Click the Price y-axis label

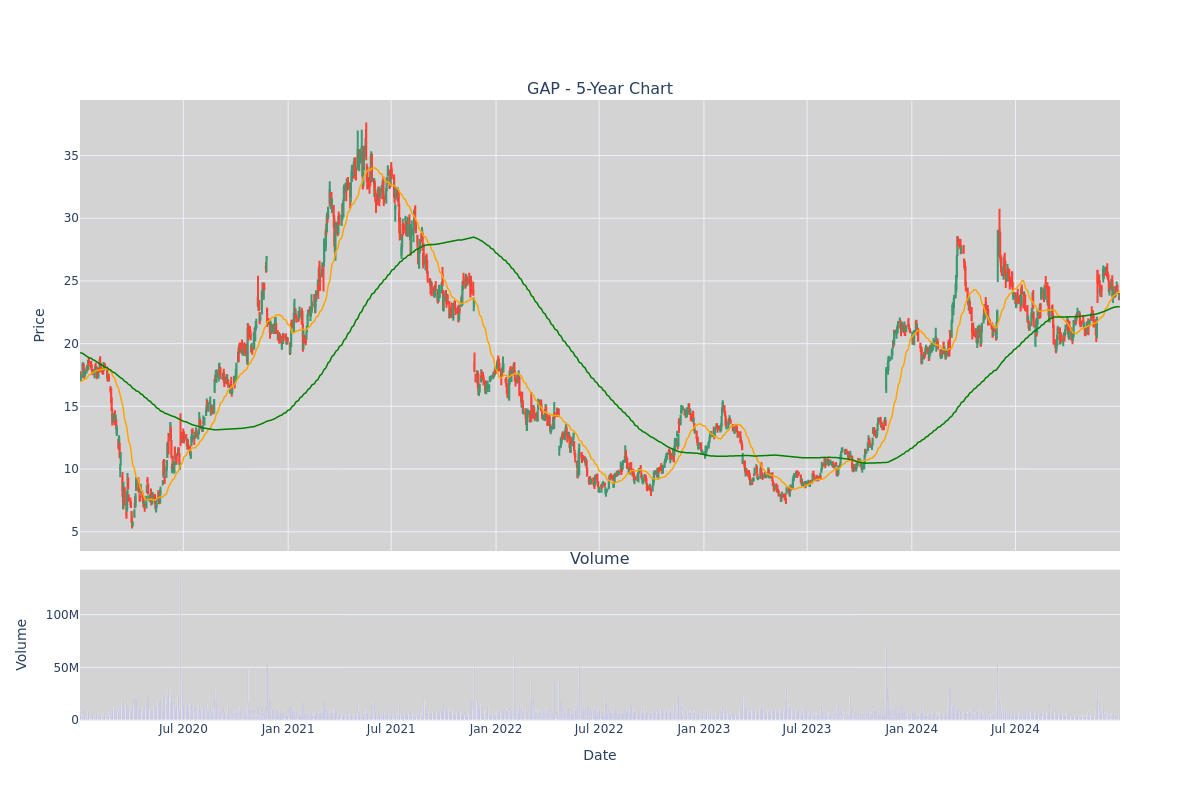(40, 325)
